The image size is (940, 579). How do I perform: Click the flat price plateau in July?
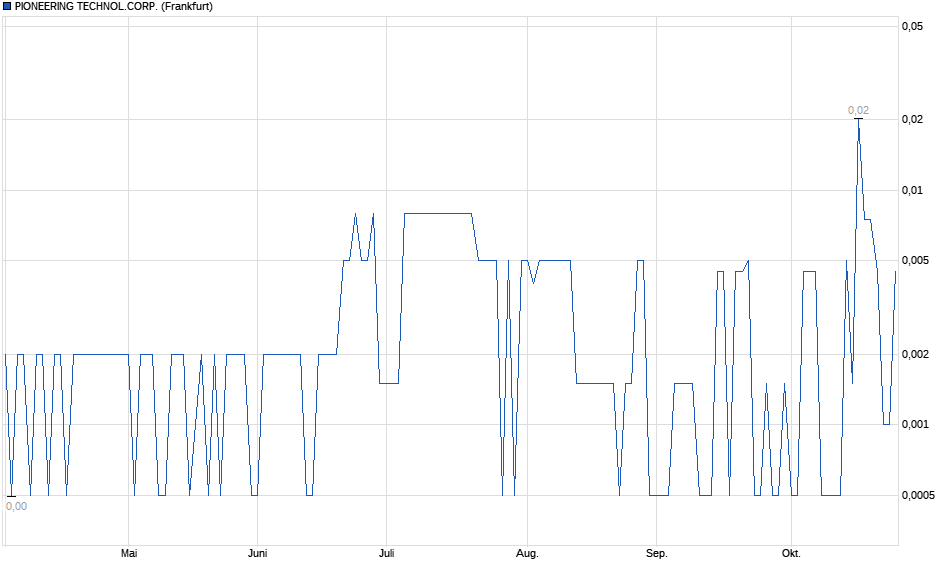point(437,213)
